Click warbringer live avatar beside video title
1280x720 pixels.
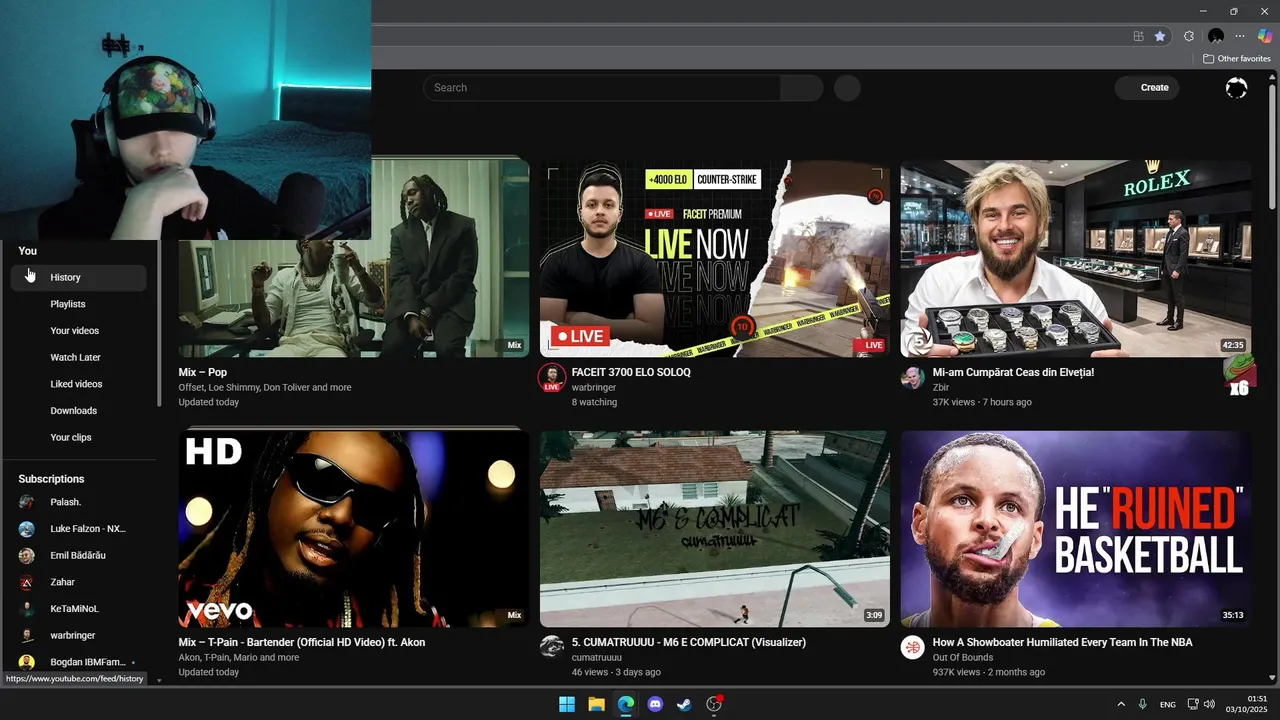tap(551, 378)
